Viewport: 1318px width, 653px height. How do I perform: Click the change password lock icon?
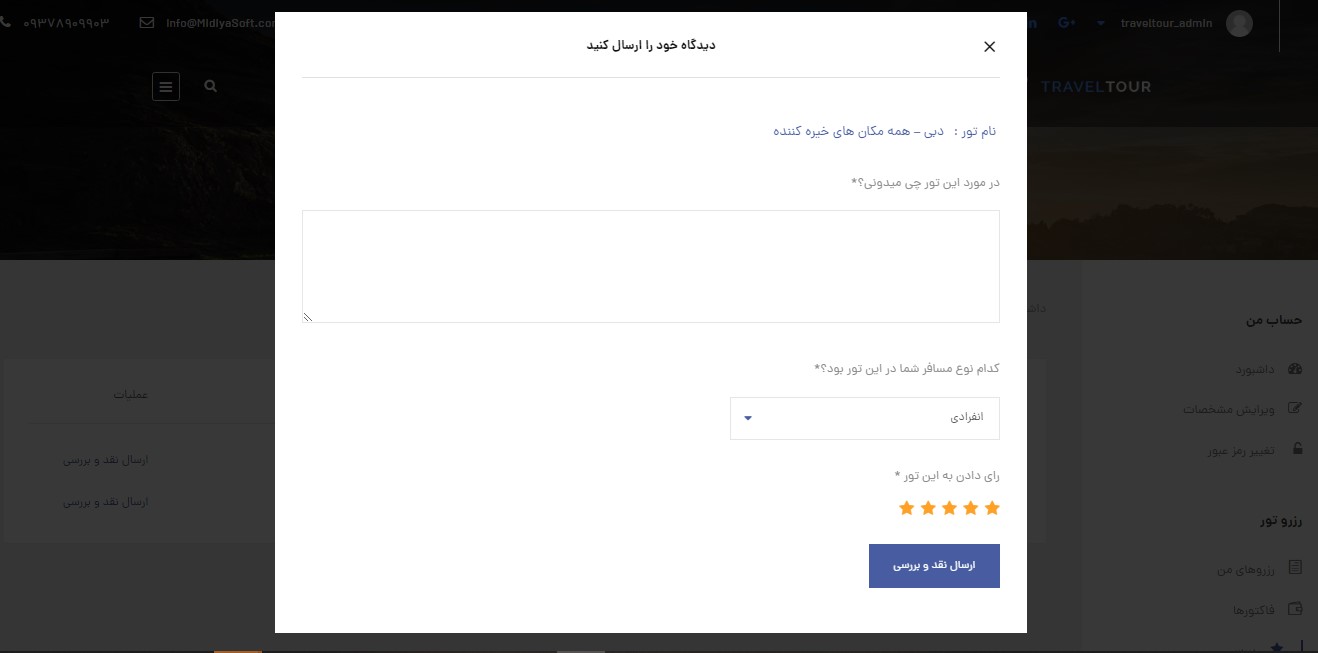[x=1297, y=449]
